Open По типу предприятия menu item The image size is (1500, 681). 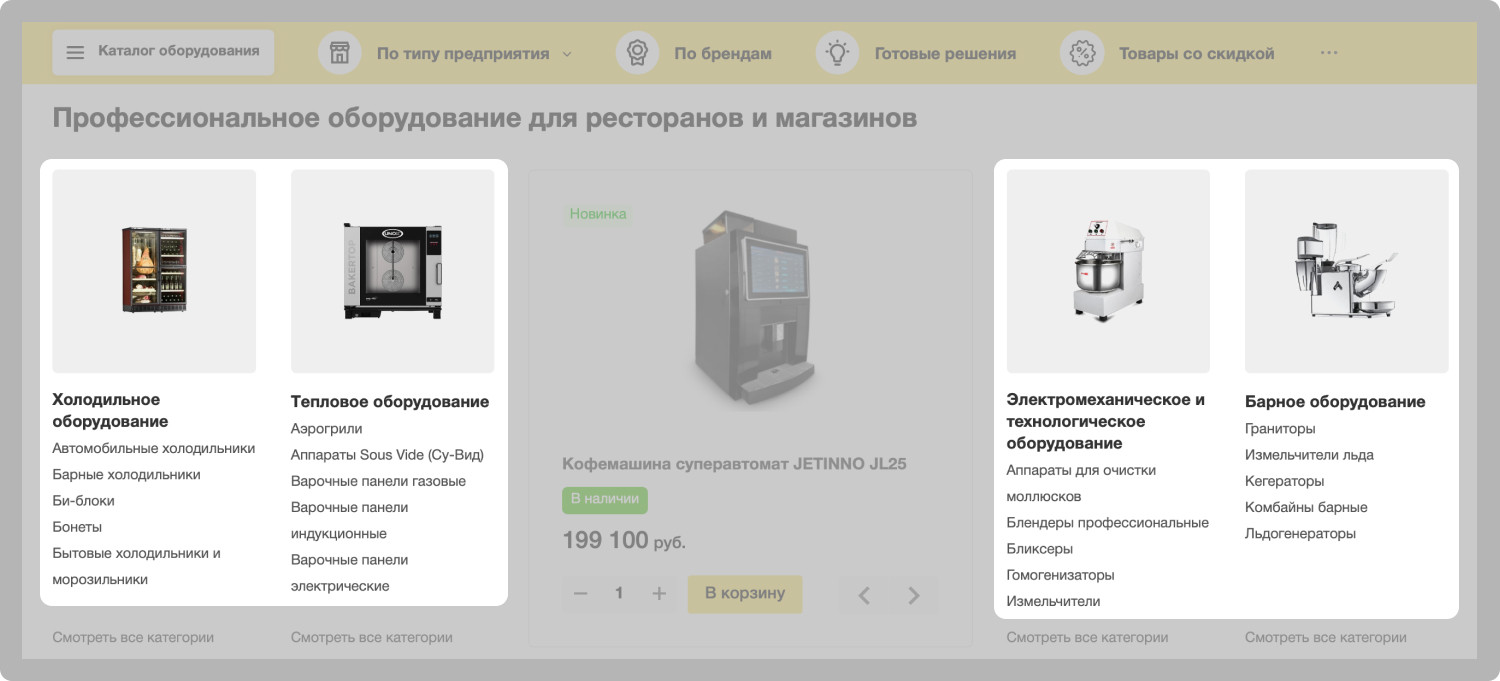click(x=463, y=54)
